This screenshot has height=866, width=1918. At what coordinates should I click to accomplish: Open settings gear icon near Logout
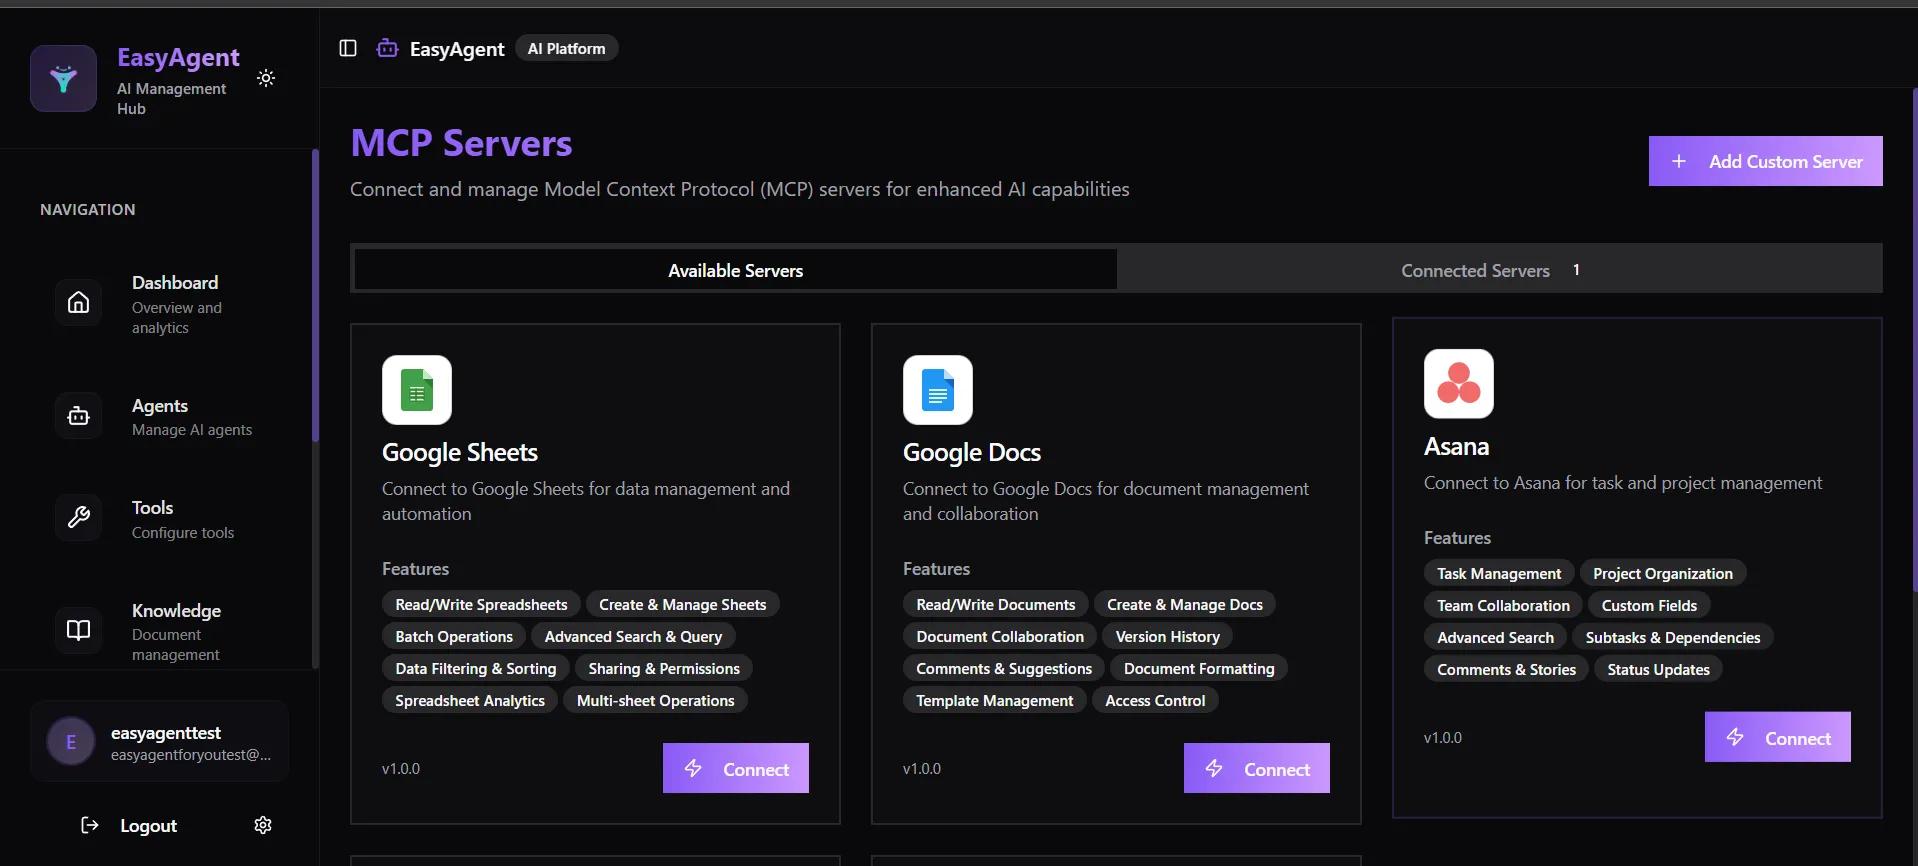(x=263, y=825)
